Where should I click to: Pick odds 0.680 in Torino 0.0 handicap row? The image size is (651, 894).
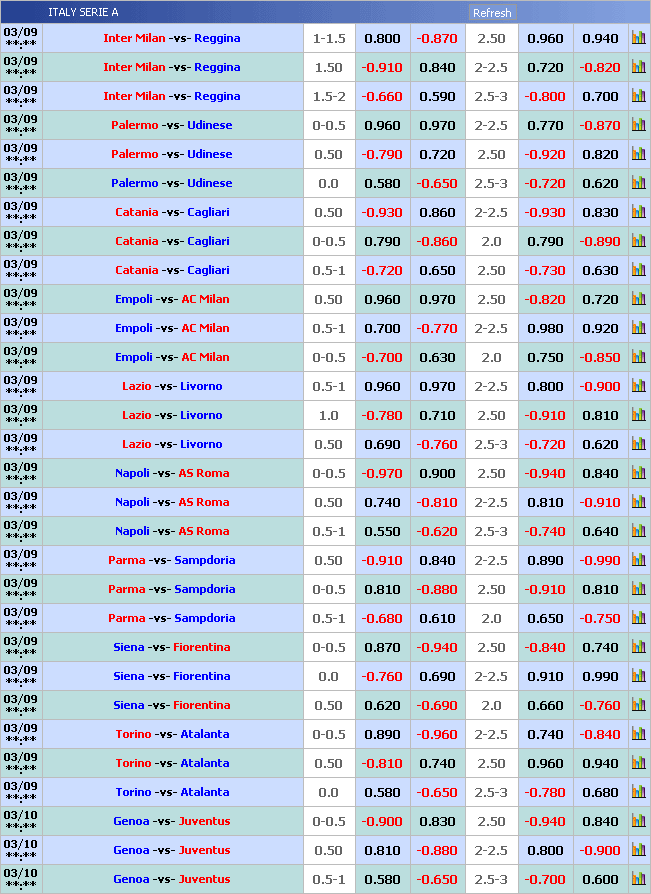coord(600,792)
